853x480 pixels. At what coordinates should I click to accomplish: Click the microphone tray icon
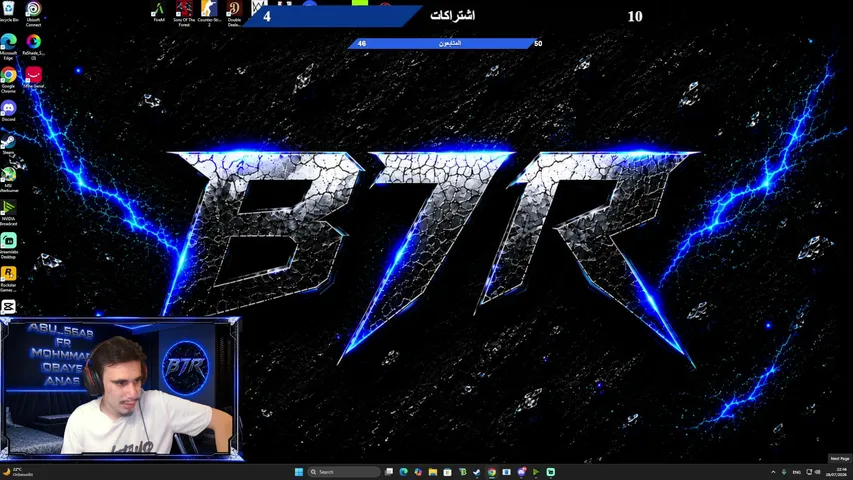click(x=784, y=472)
